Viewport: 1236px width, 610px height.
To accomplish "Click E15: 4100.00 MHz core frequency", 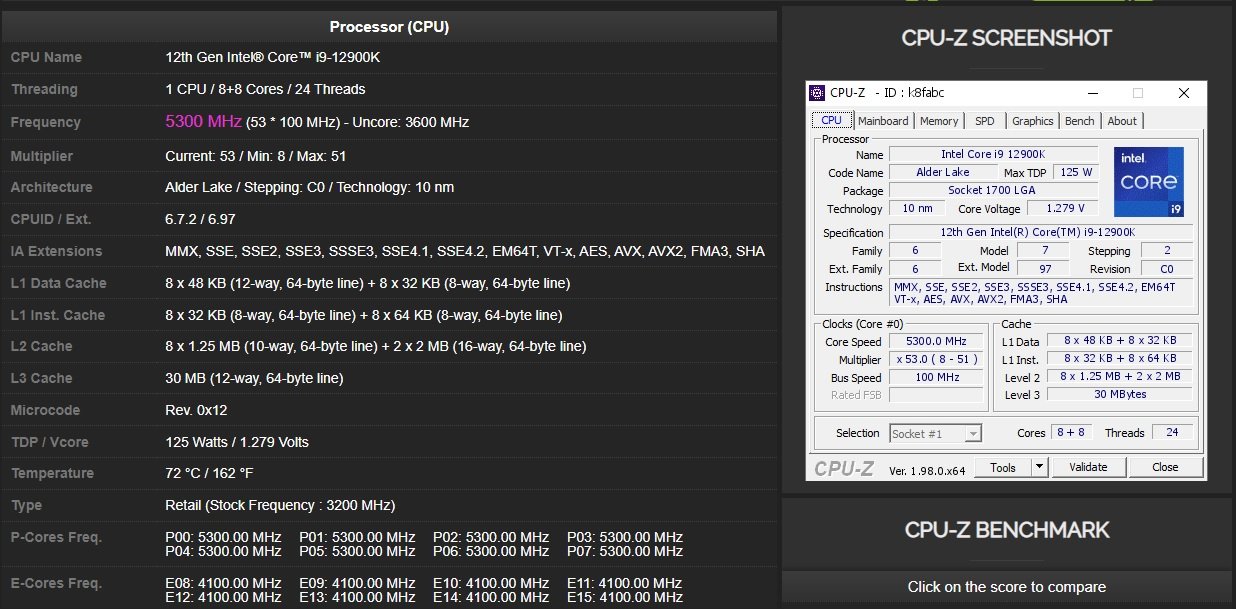I will (625, 597).
